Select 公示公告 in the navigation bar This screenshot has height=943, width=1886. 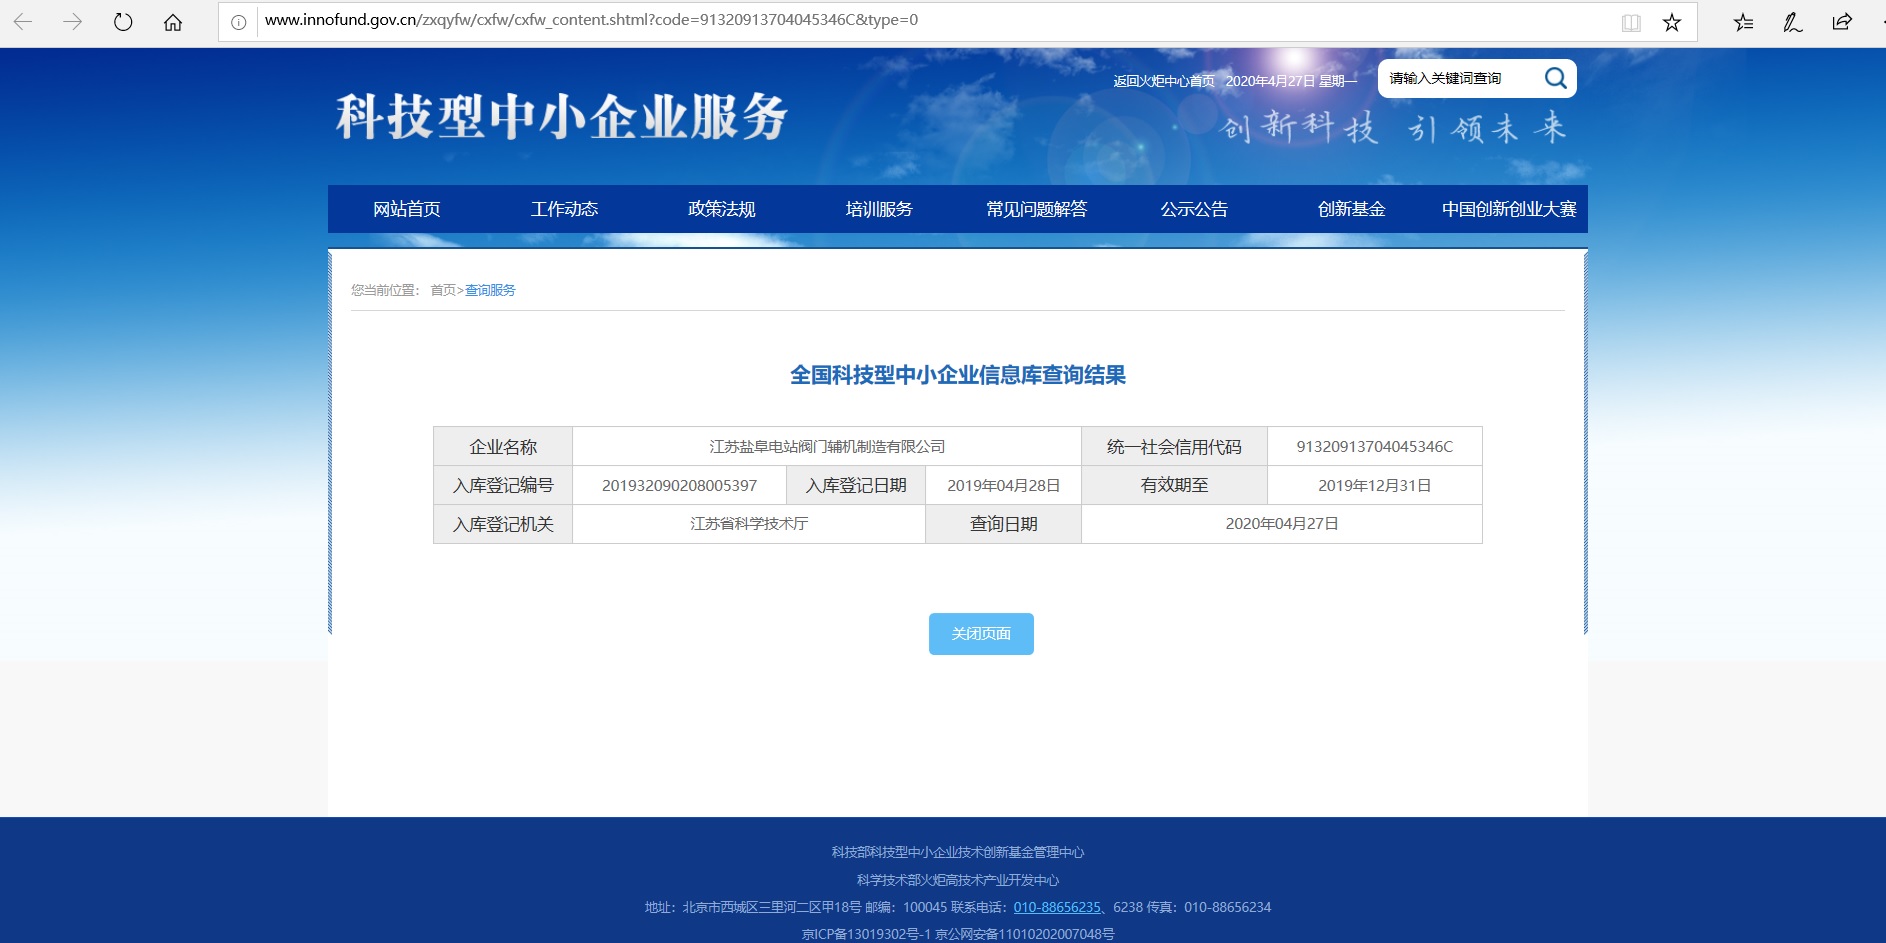pos(1194,209)
